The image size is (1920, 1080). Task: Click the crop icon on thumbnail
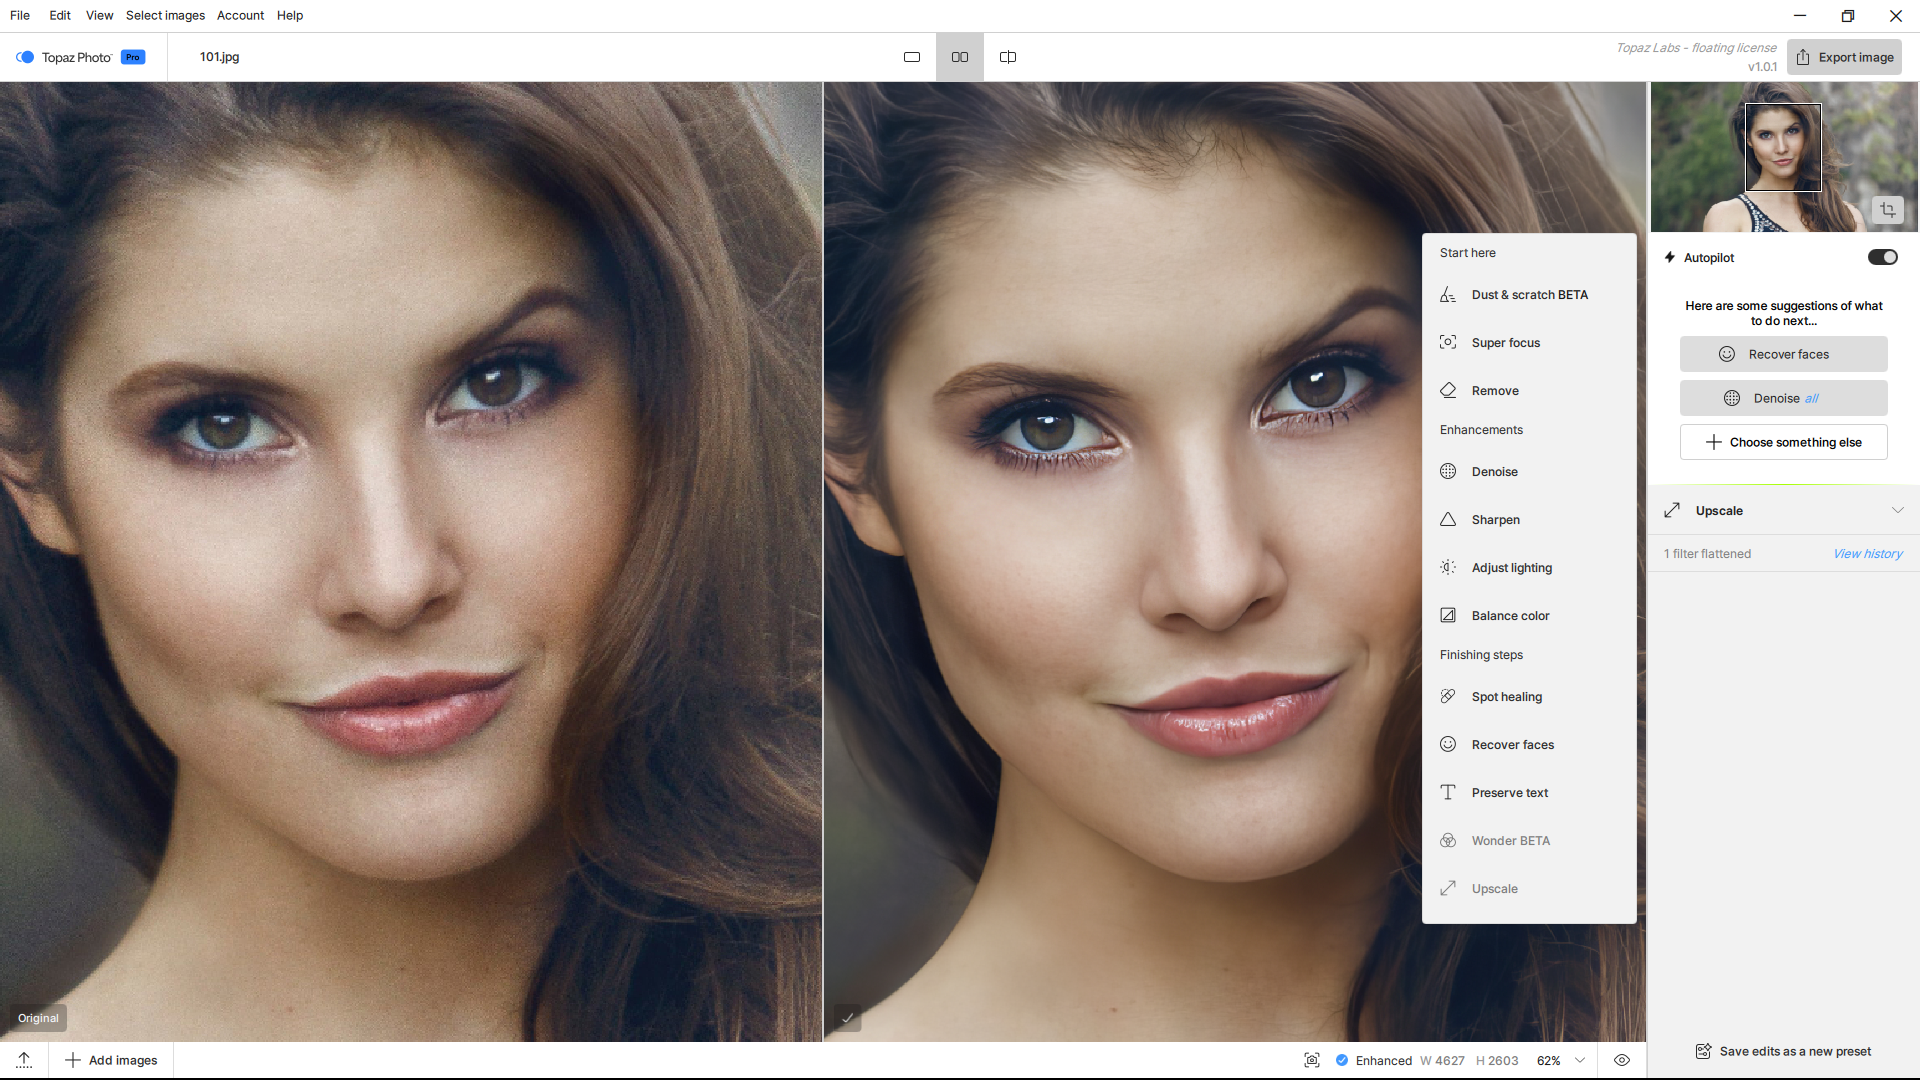pyautogui.click(x=1887, y=210)
